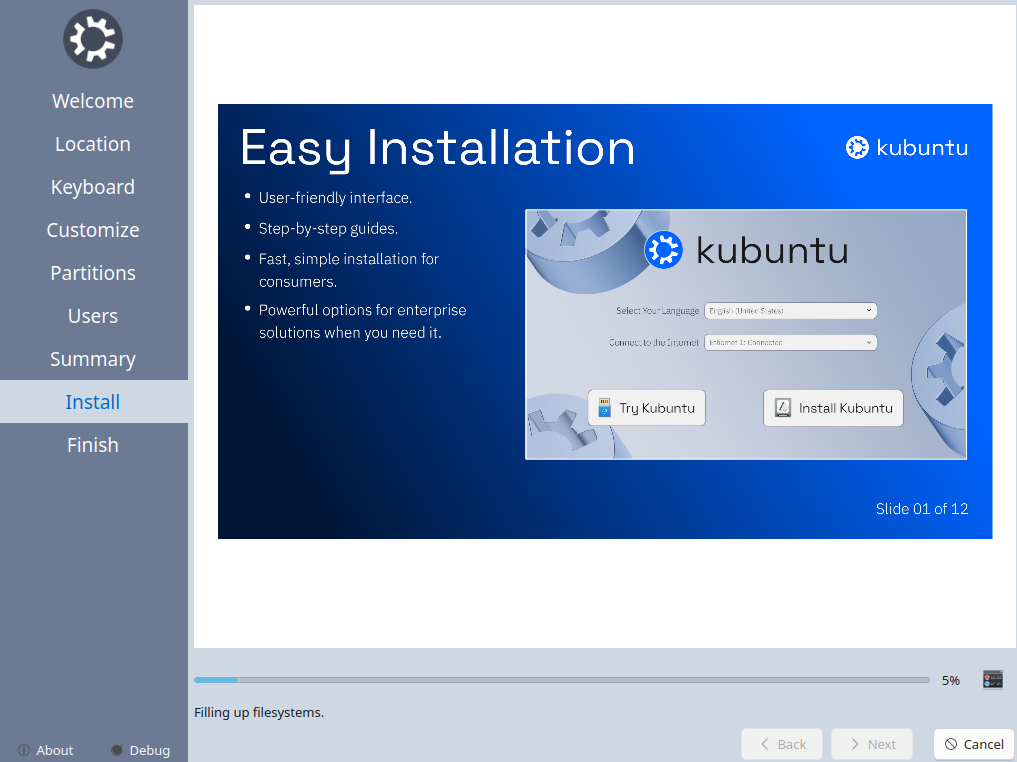Click the installation progress bar
1017x762 pixels.
(x=561, y=680)
